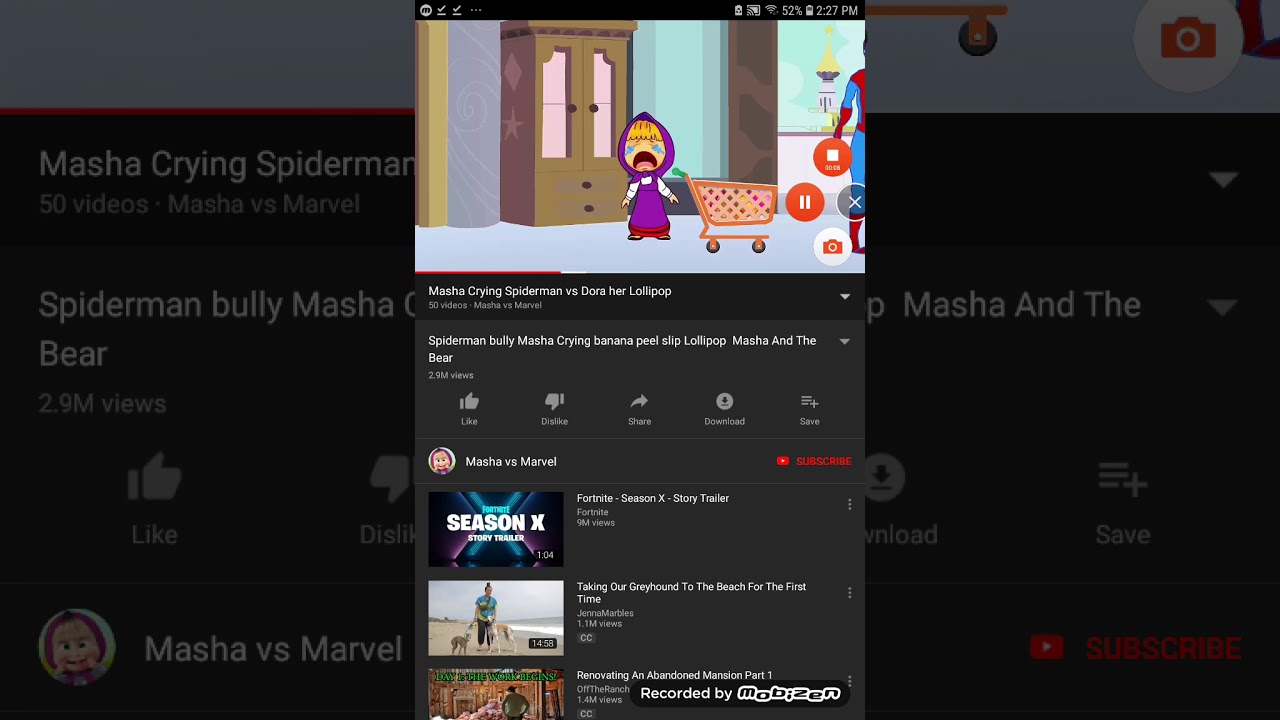This screenshot has height=720, width=1280.
Task: Tap the video player showing crying Masha
Action: point(640,145)
